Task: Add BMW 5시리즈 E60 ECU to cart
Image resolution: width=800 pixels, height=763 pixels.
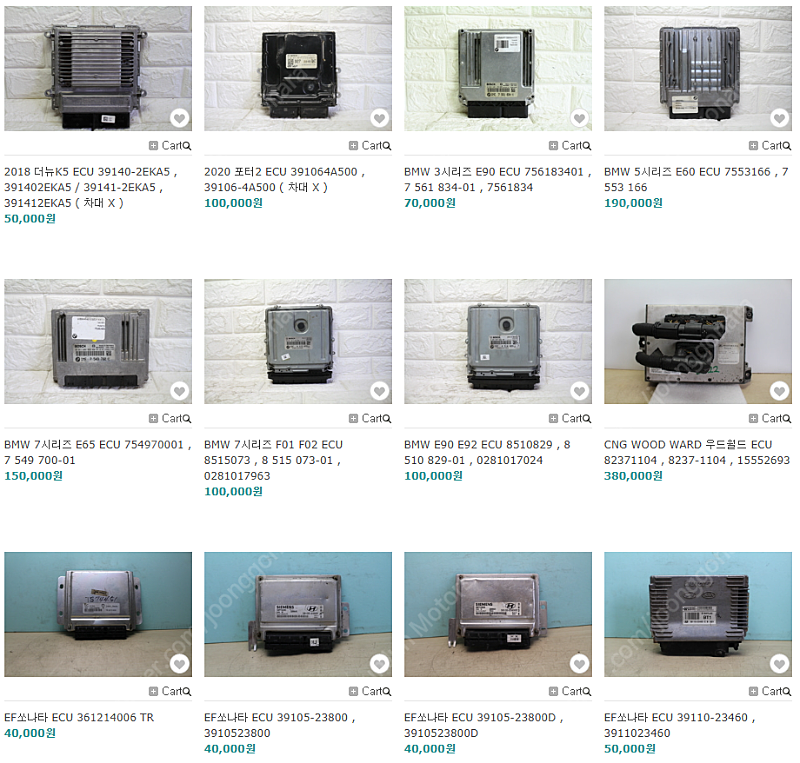Action: tap(766, 146)
